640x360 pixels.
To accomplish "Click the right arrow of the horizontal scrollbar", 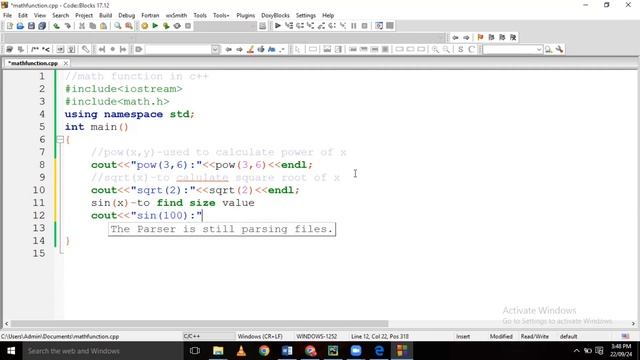I will coord(633,324).
